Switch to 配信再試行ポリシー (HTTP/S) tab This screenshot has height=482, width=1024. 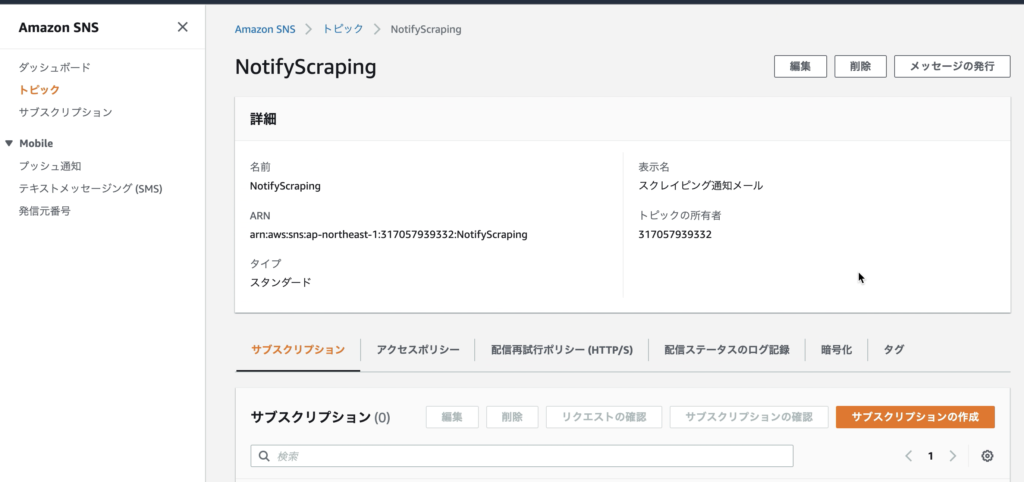562,350
